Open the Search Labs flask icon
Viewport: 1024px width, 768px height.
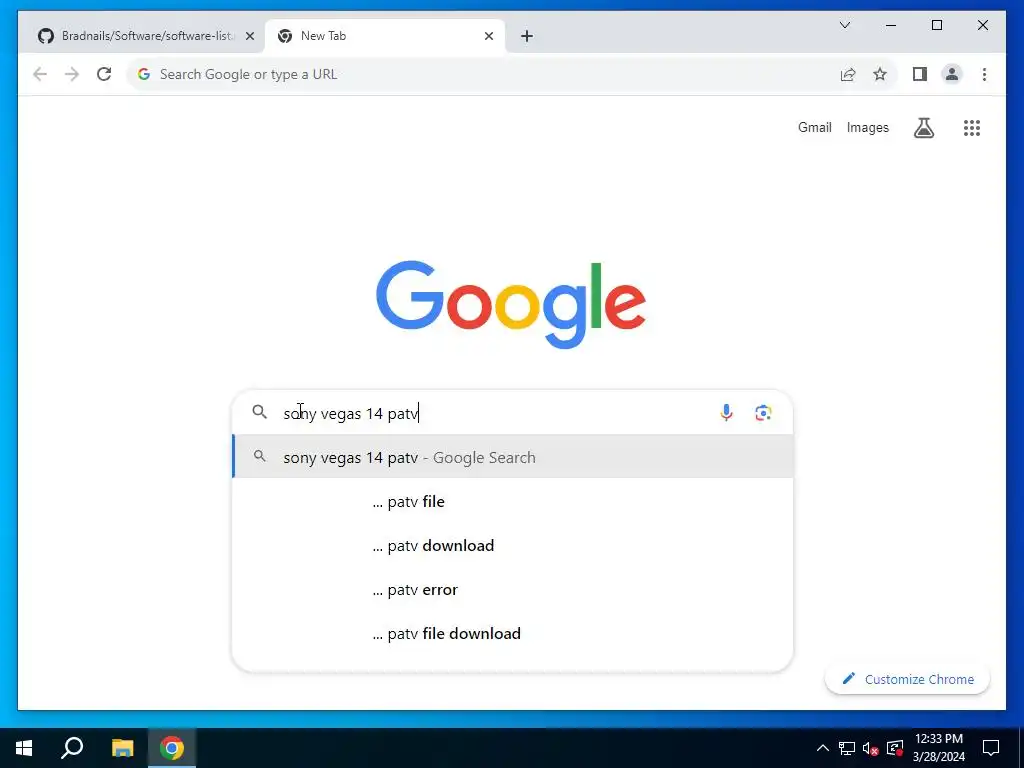click(923, 128)
